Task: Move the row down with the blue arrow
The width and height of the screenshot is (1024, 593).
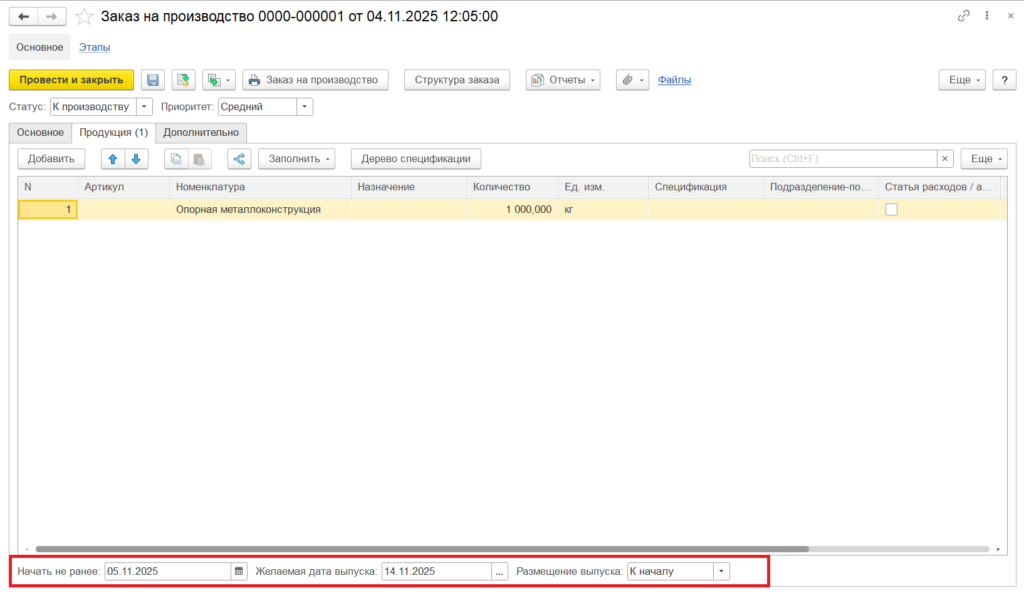Action: click(136, 159)
